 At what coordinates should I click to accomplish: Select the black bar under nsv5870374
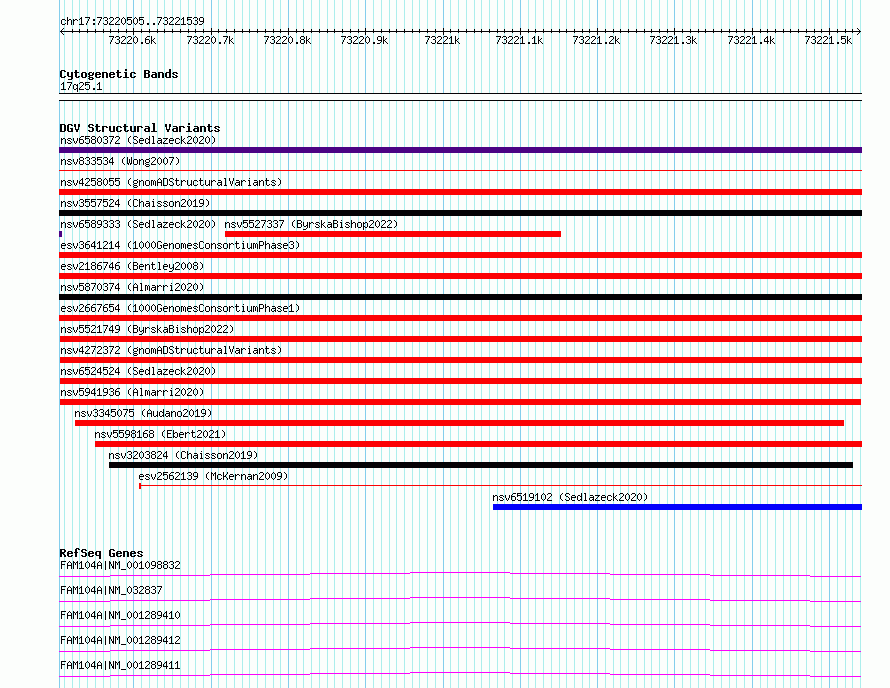tap(460, 297)
